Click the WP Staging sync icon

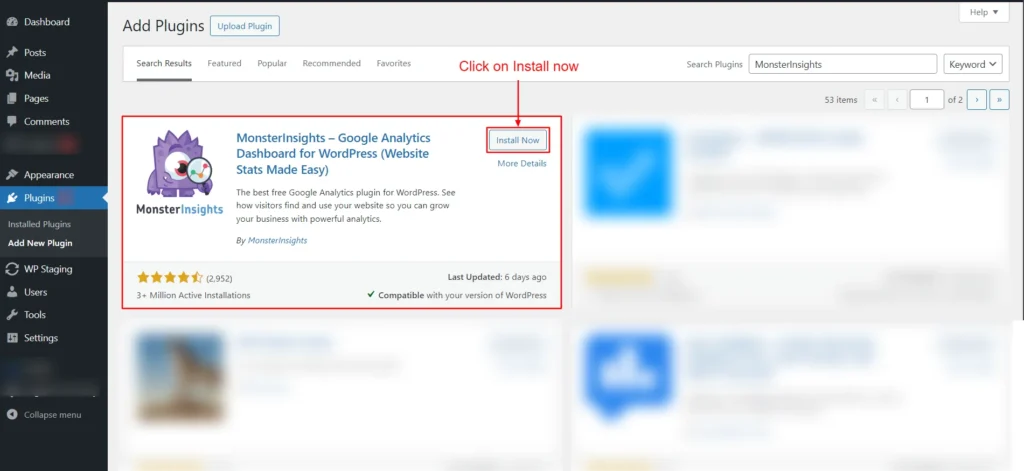(x=12, y=269)
